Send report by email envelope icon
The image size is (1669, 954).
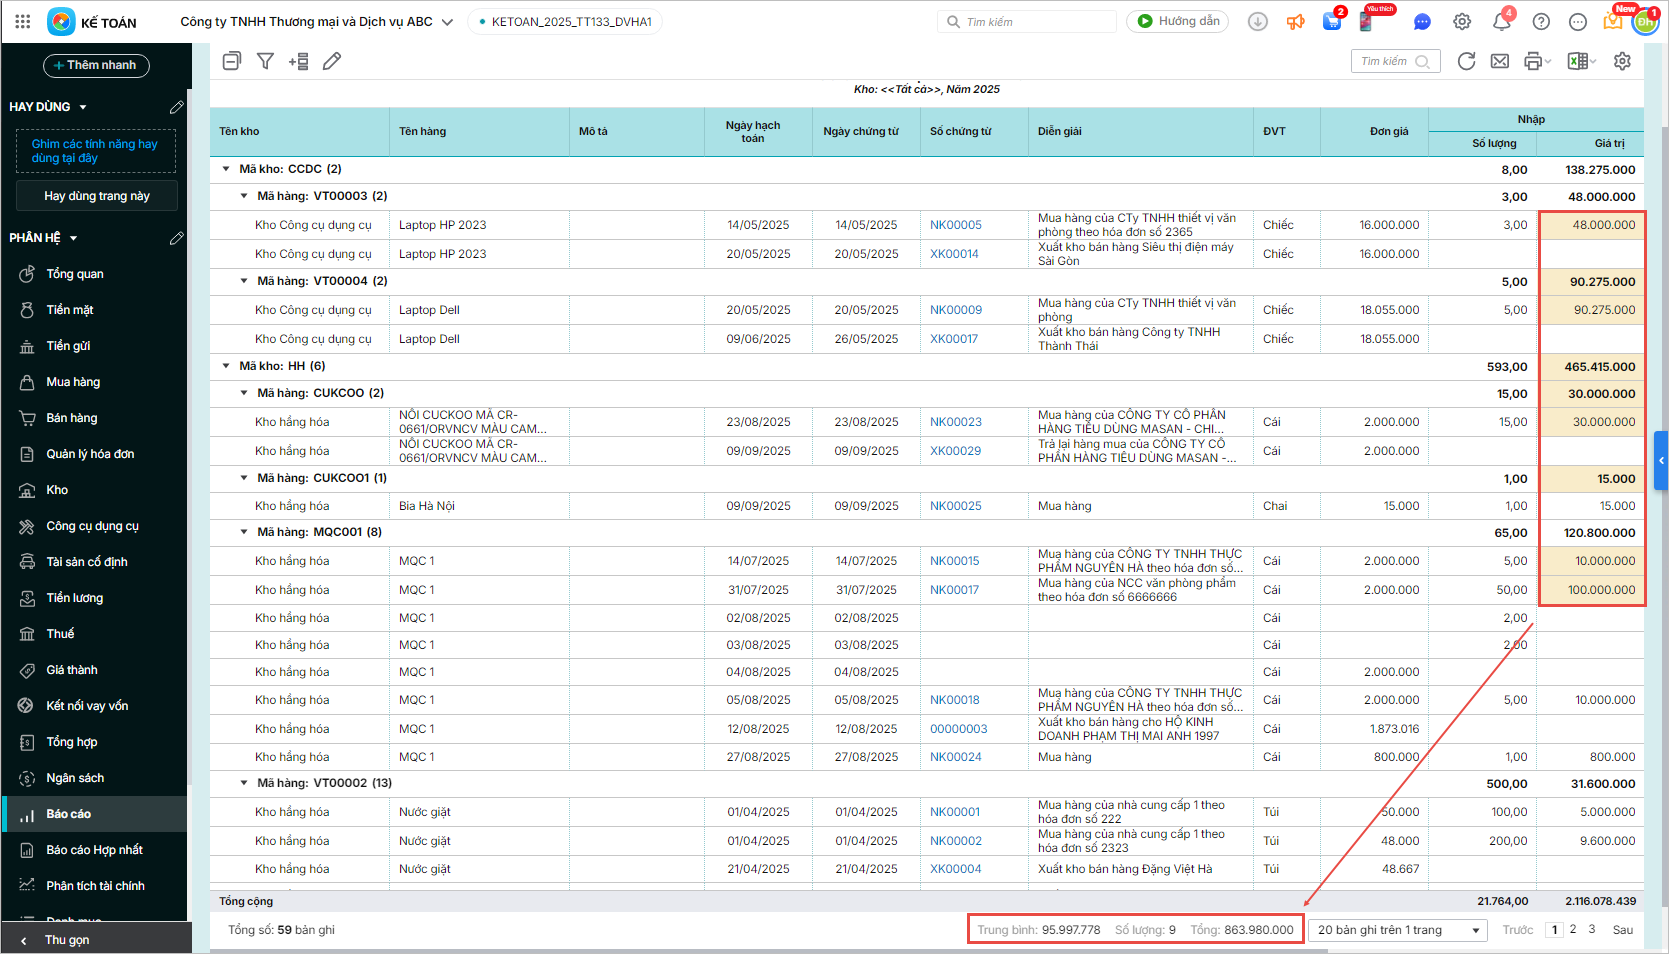tap(1500, 61)
